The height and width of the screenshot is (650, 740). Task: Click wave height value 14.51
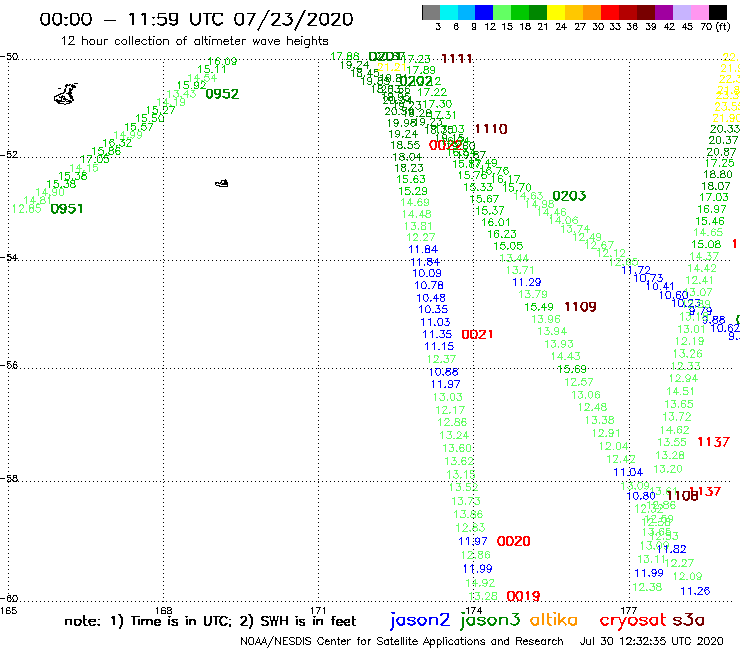[x=681, y=391]
